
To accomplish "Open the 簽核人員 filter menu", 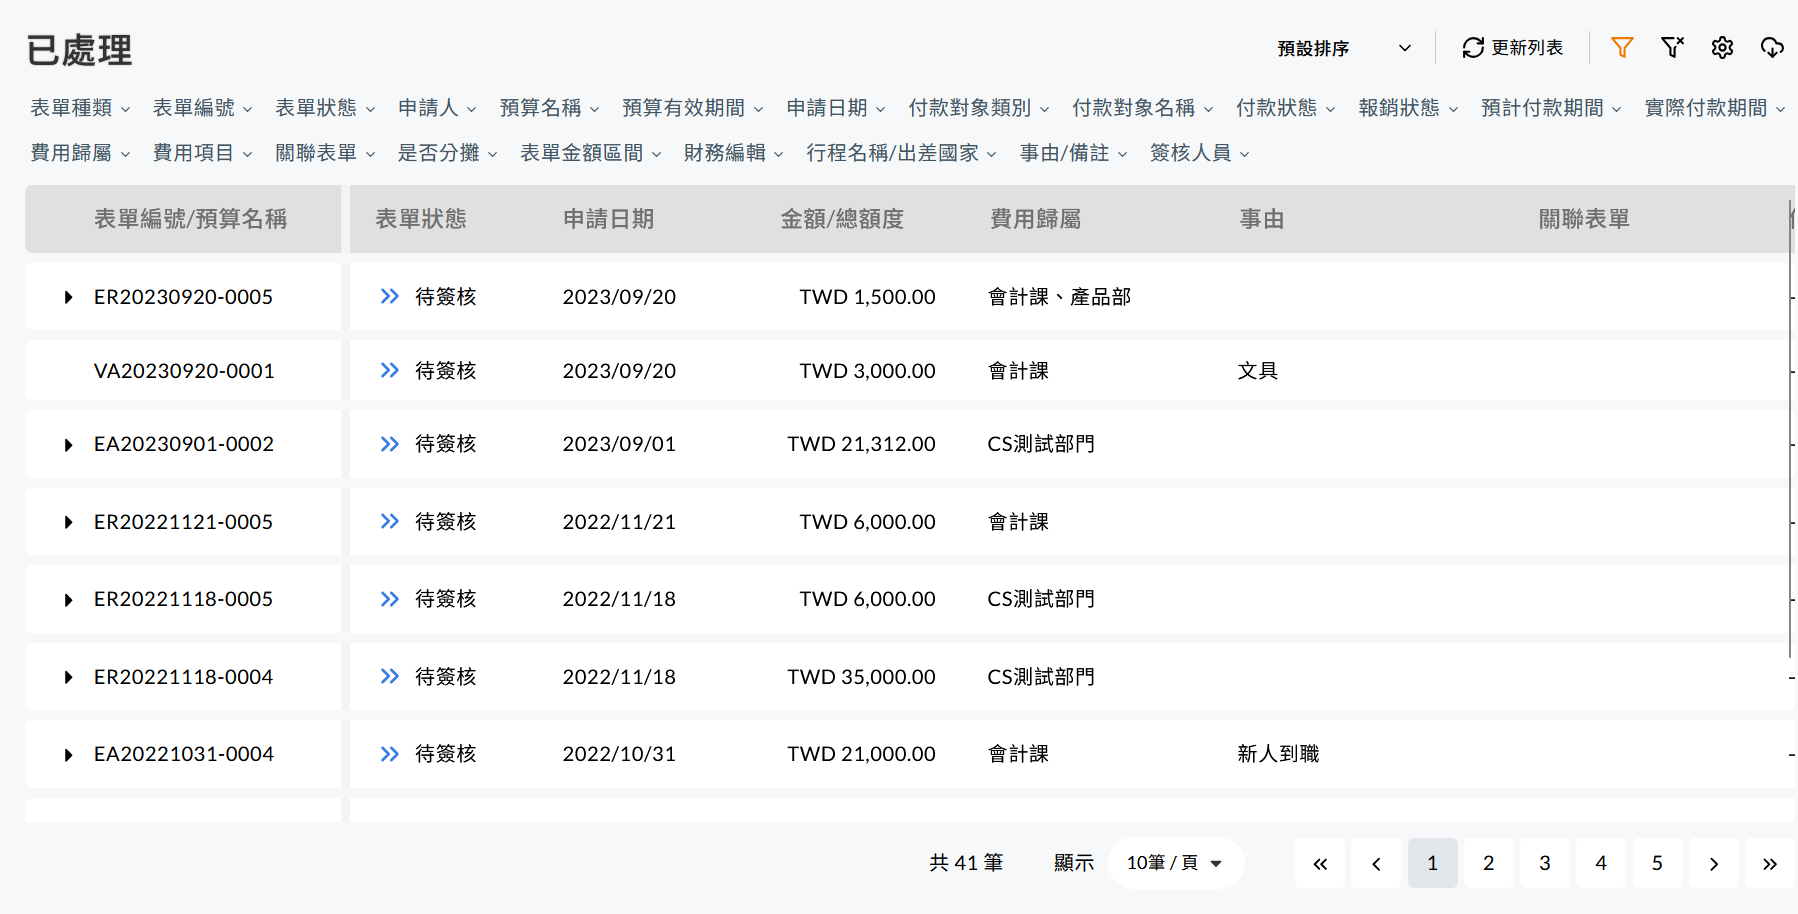I will click(x=1199, y=153).
